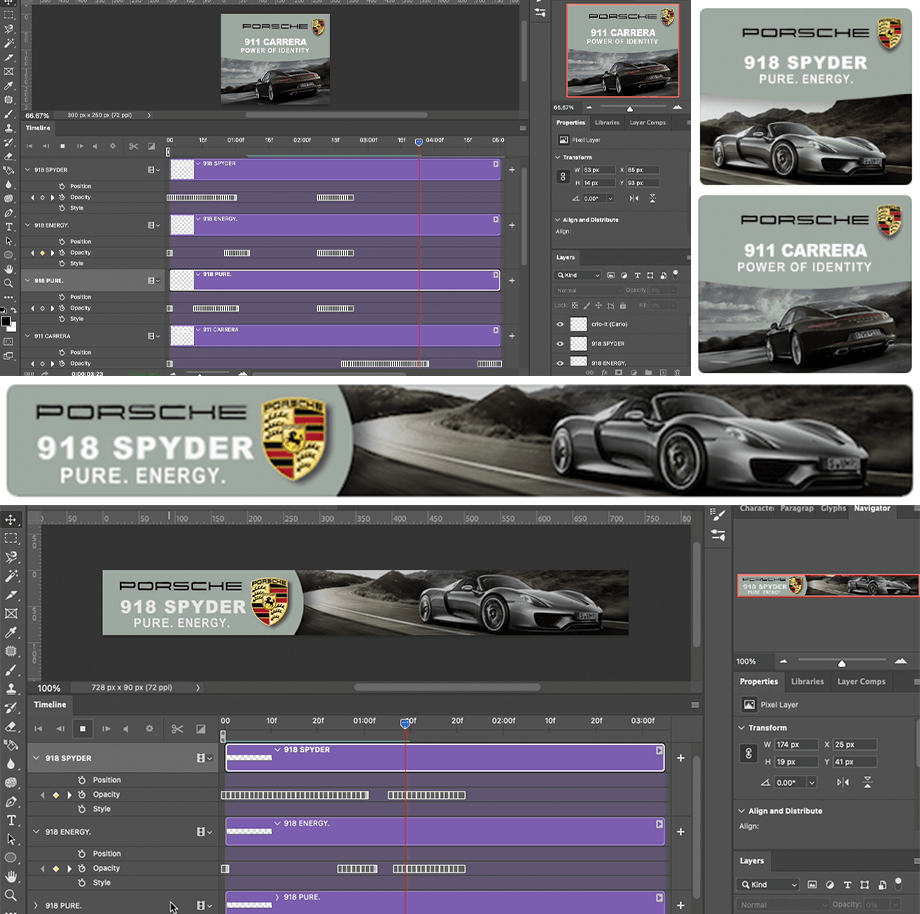The image size is (920, 914).
Task: Click the transition icon in wide banner timeline
Action: pyautogui.click(x=201, y=729)
